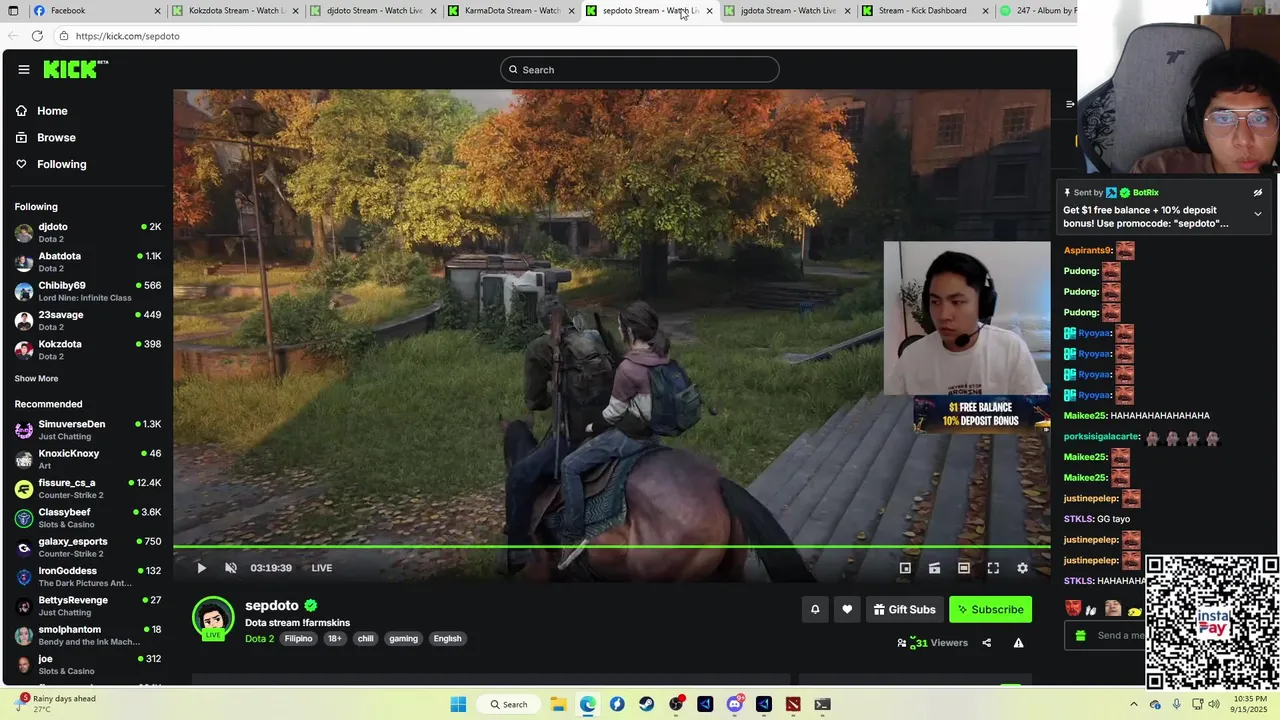Open Discord from the taskbar
The image size is (1280, 720).
(735, 704)
